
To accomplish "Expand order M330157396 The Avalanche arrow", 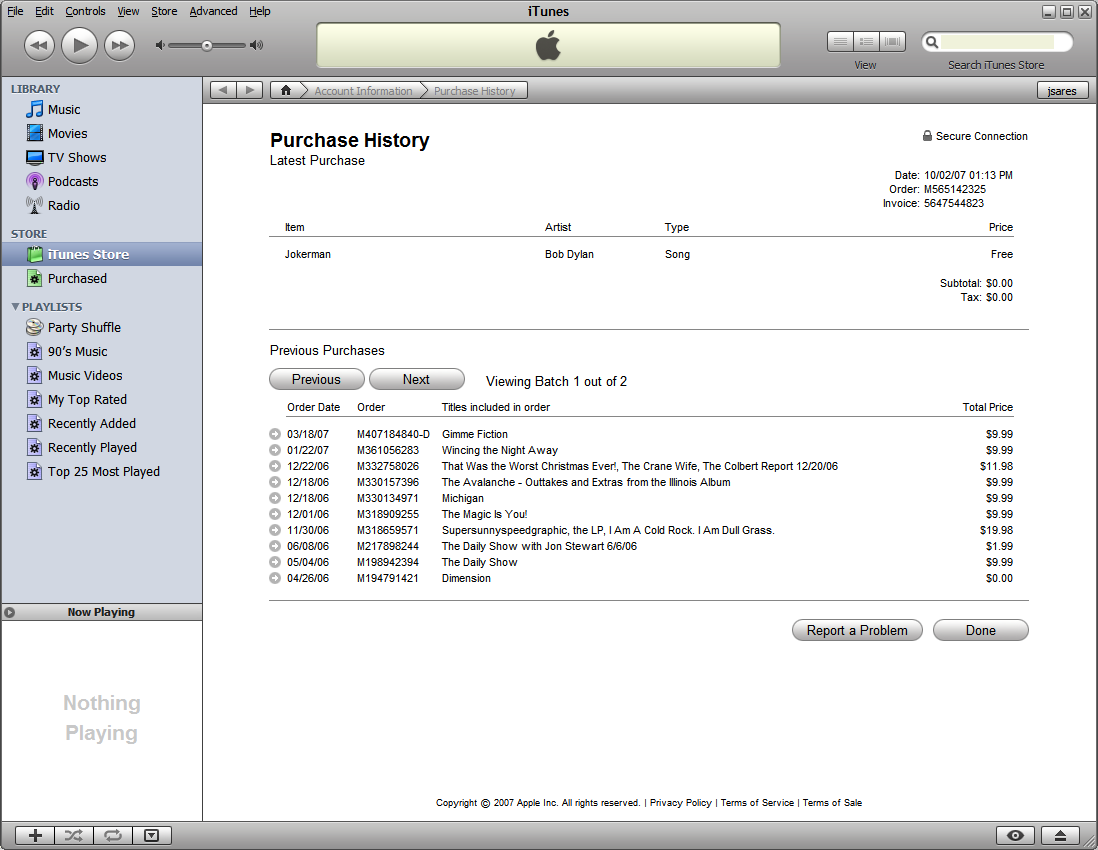I will tap(274, 482).
